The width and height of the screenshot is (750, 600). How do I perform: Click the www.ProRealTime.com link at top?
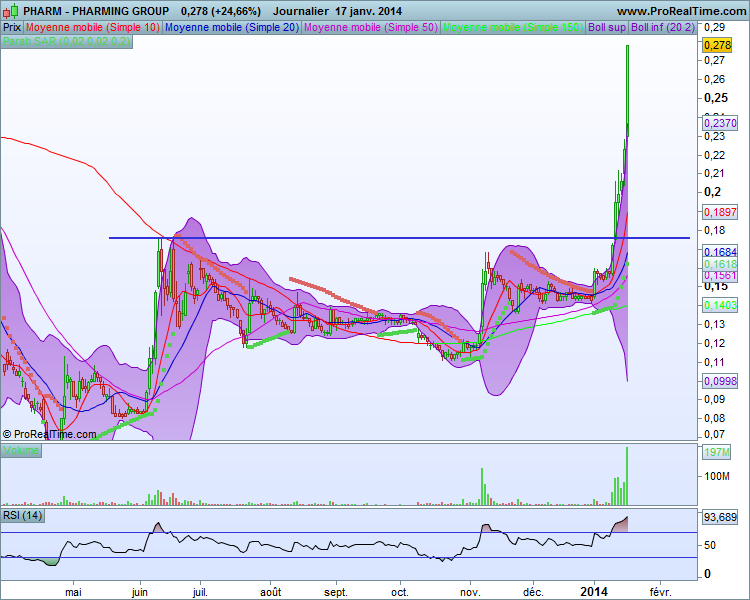681,11
